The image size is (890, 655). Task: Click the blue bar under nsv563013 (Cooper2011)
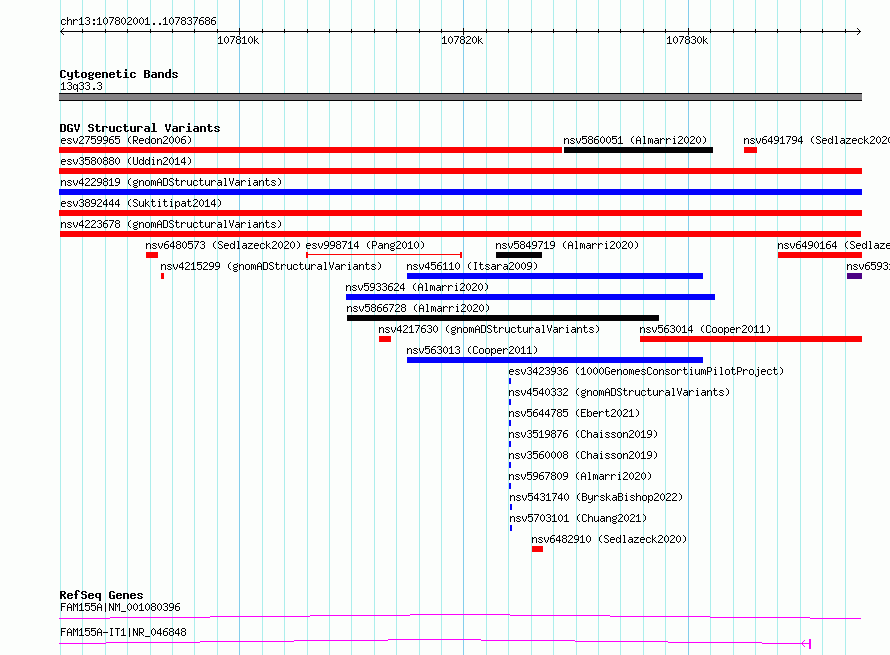coord(555,360)
